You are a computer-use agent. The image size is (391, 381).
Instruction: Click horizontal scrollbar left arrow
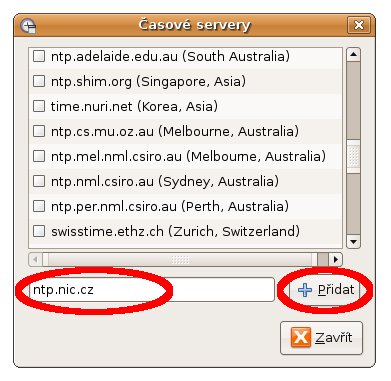(35, 259)
